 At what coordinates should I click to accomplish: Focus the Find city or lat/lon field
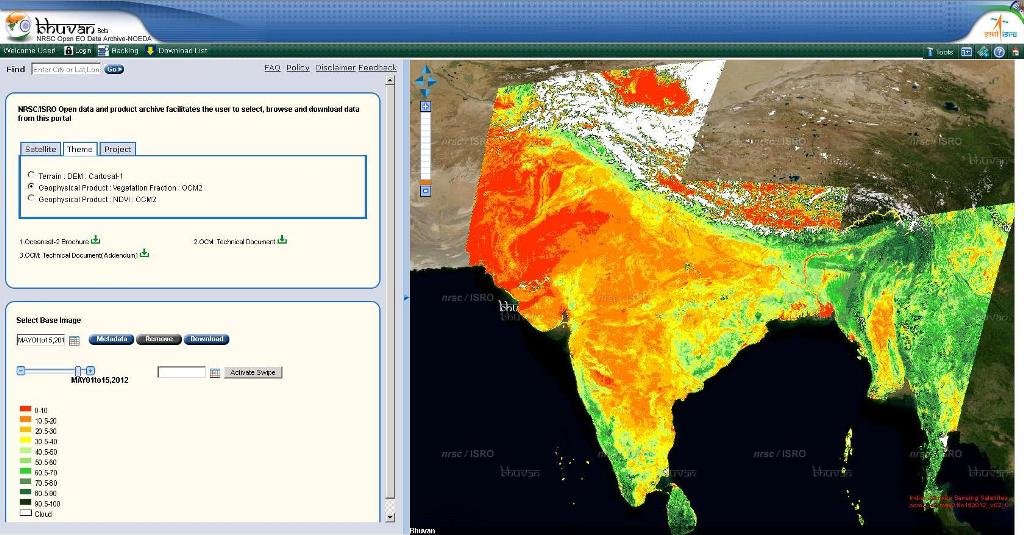coord(66,69)
